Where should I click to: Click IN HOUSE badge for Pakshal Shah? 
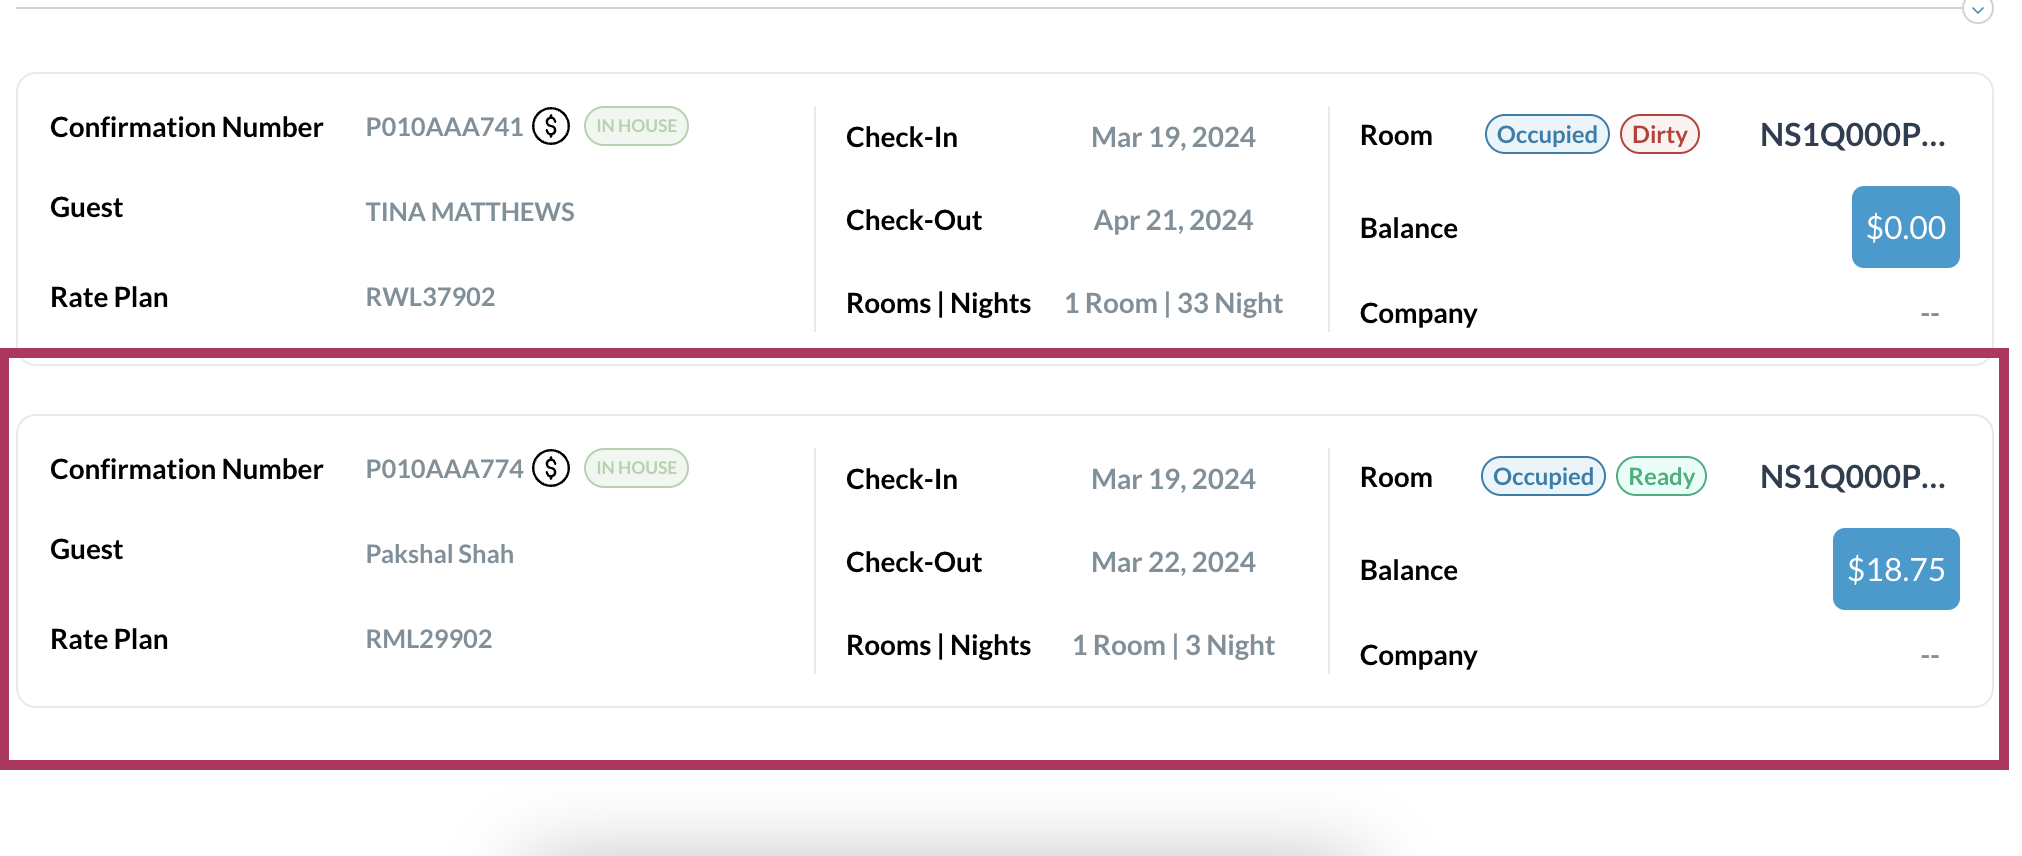coord(636,468)
